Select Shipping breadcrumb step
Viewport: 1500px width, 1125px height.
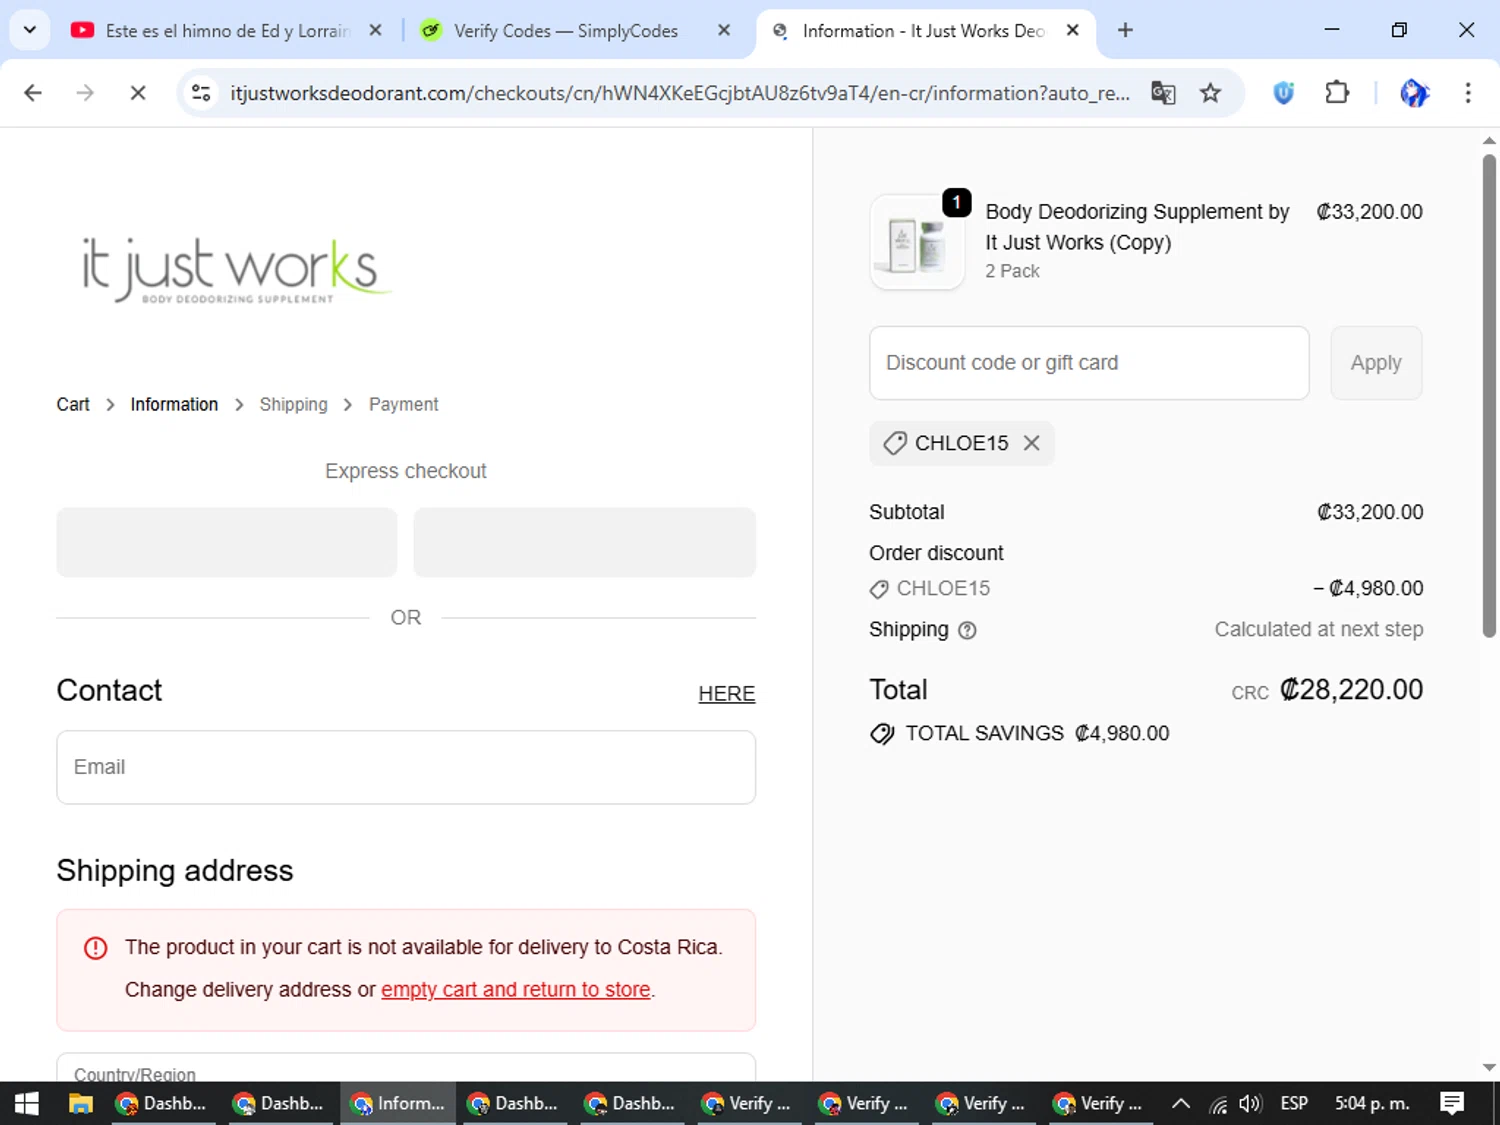point(293,404)
